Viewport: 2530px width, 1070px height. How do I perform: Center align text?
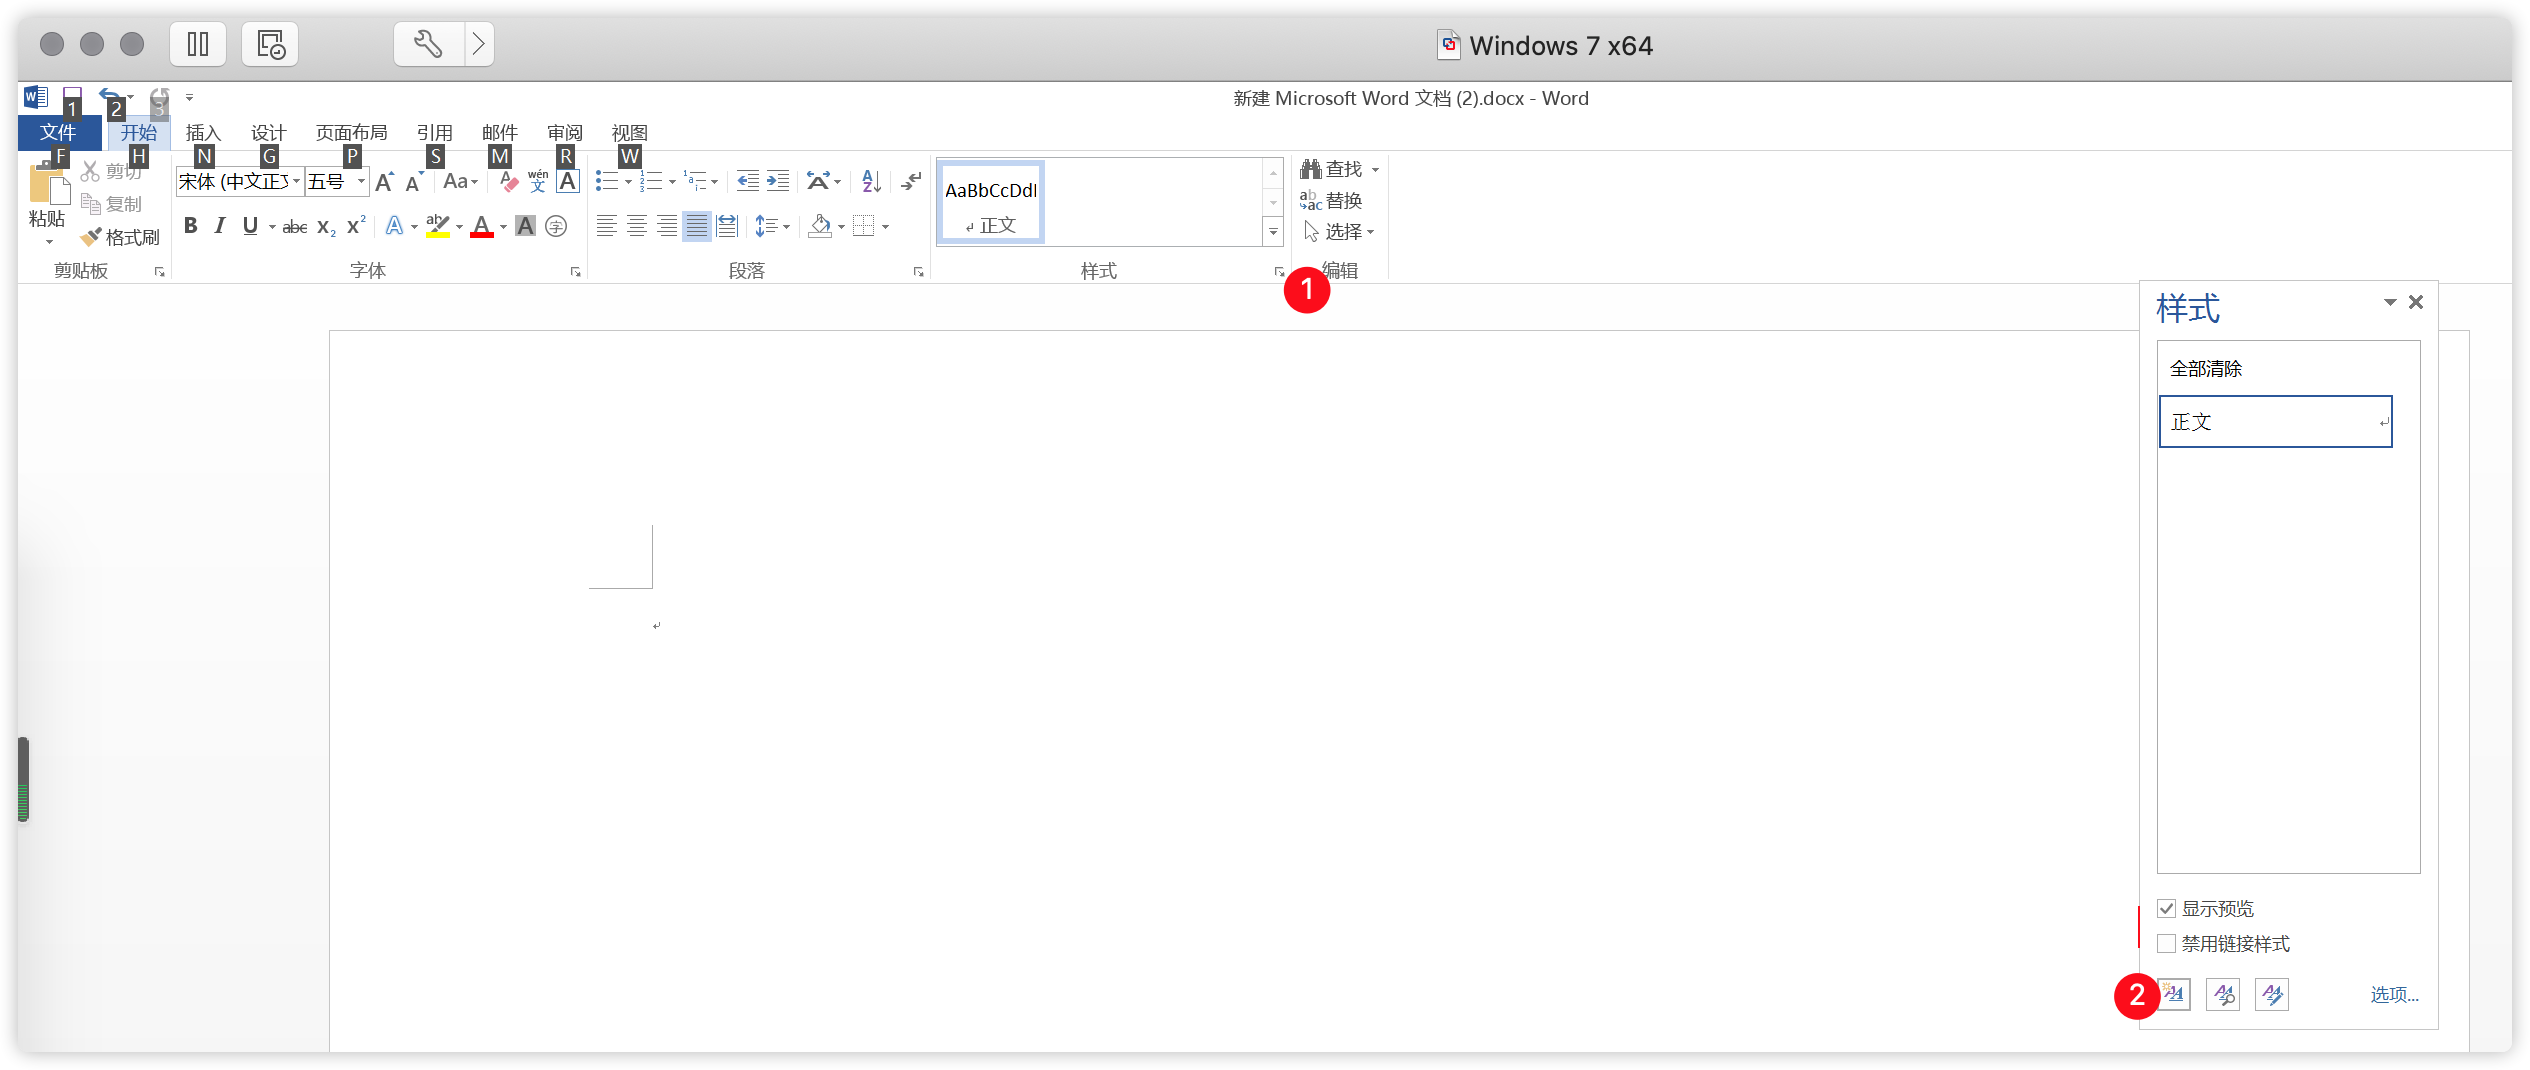click(x=637, y=227)
